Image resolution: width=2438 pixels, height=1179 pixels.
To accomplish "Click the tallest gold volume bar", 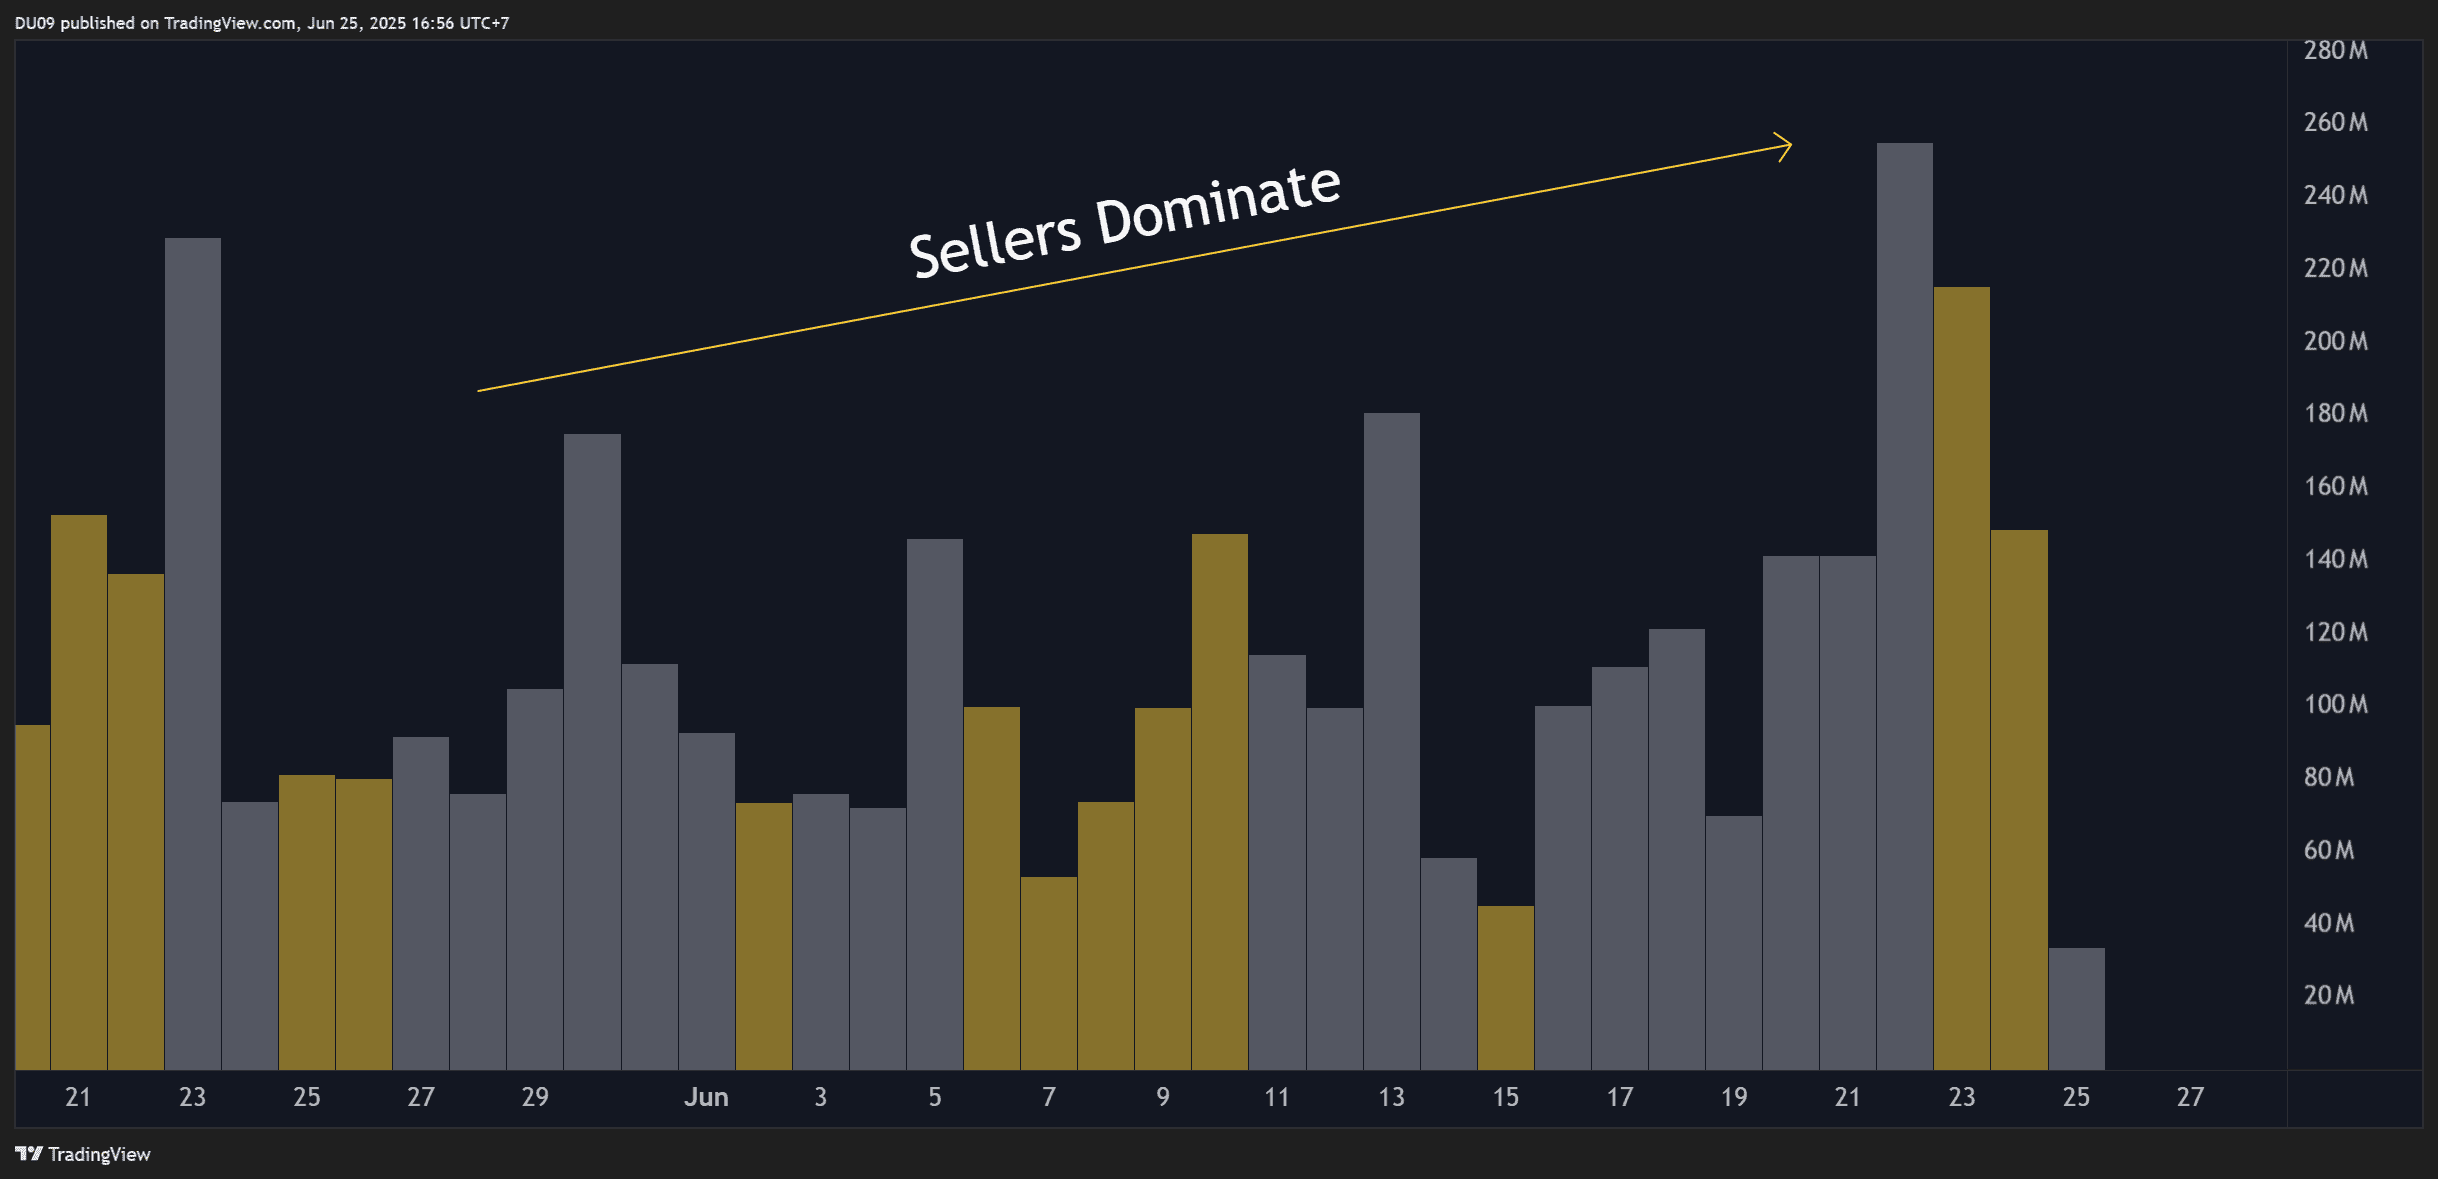I will click(1961, 680).
